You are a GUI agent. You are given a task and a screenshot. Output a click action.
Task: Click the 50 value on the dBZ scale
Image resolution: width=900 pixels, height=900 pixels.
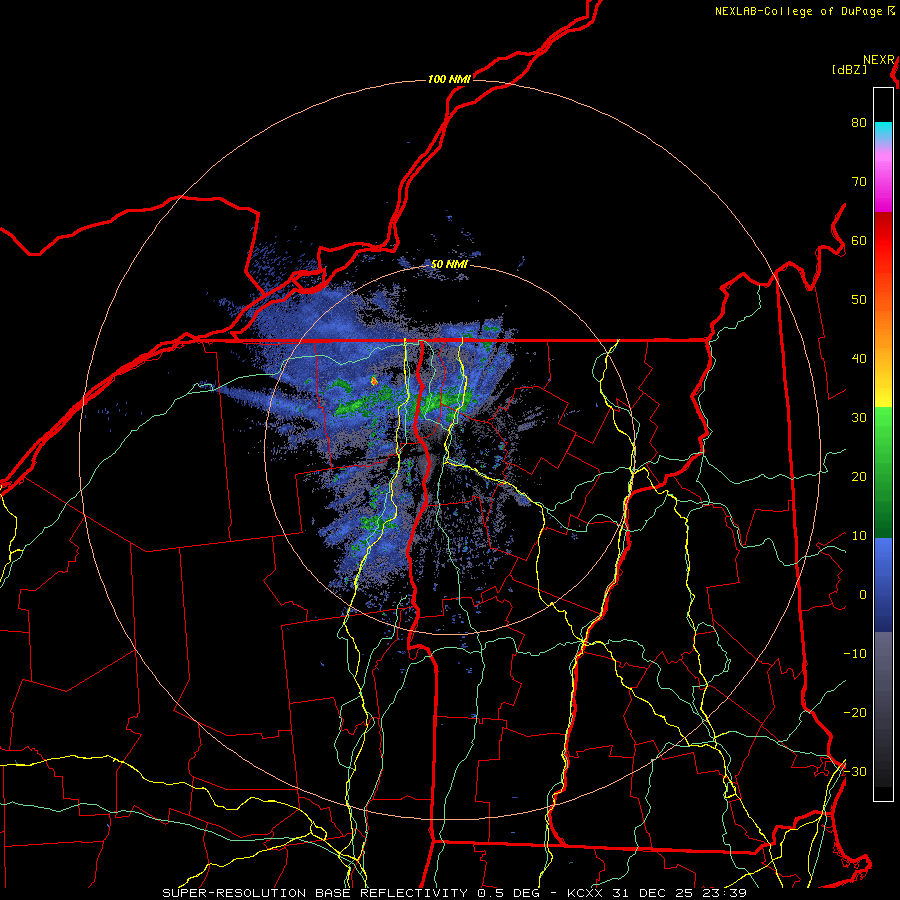tap(859, 300)
